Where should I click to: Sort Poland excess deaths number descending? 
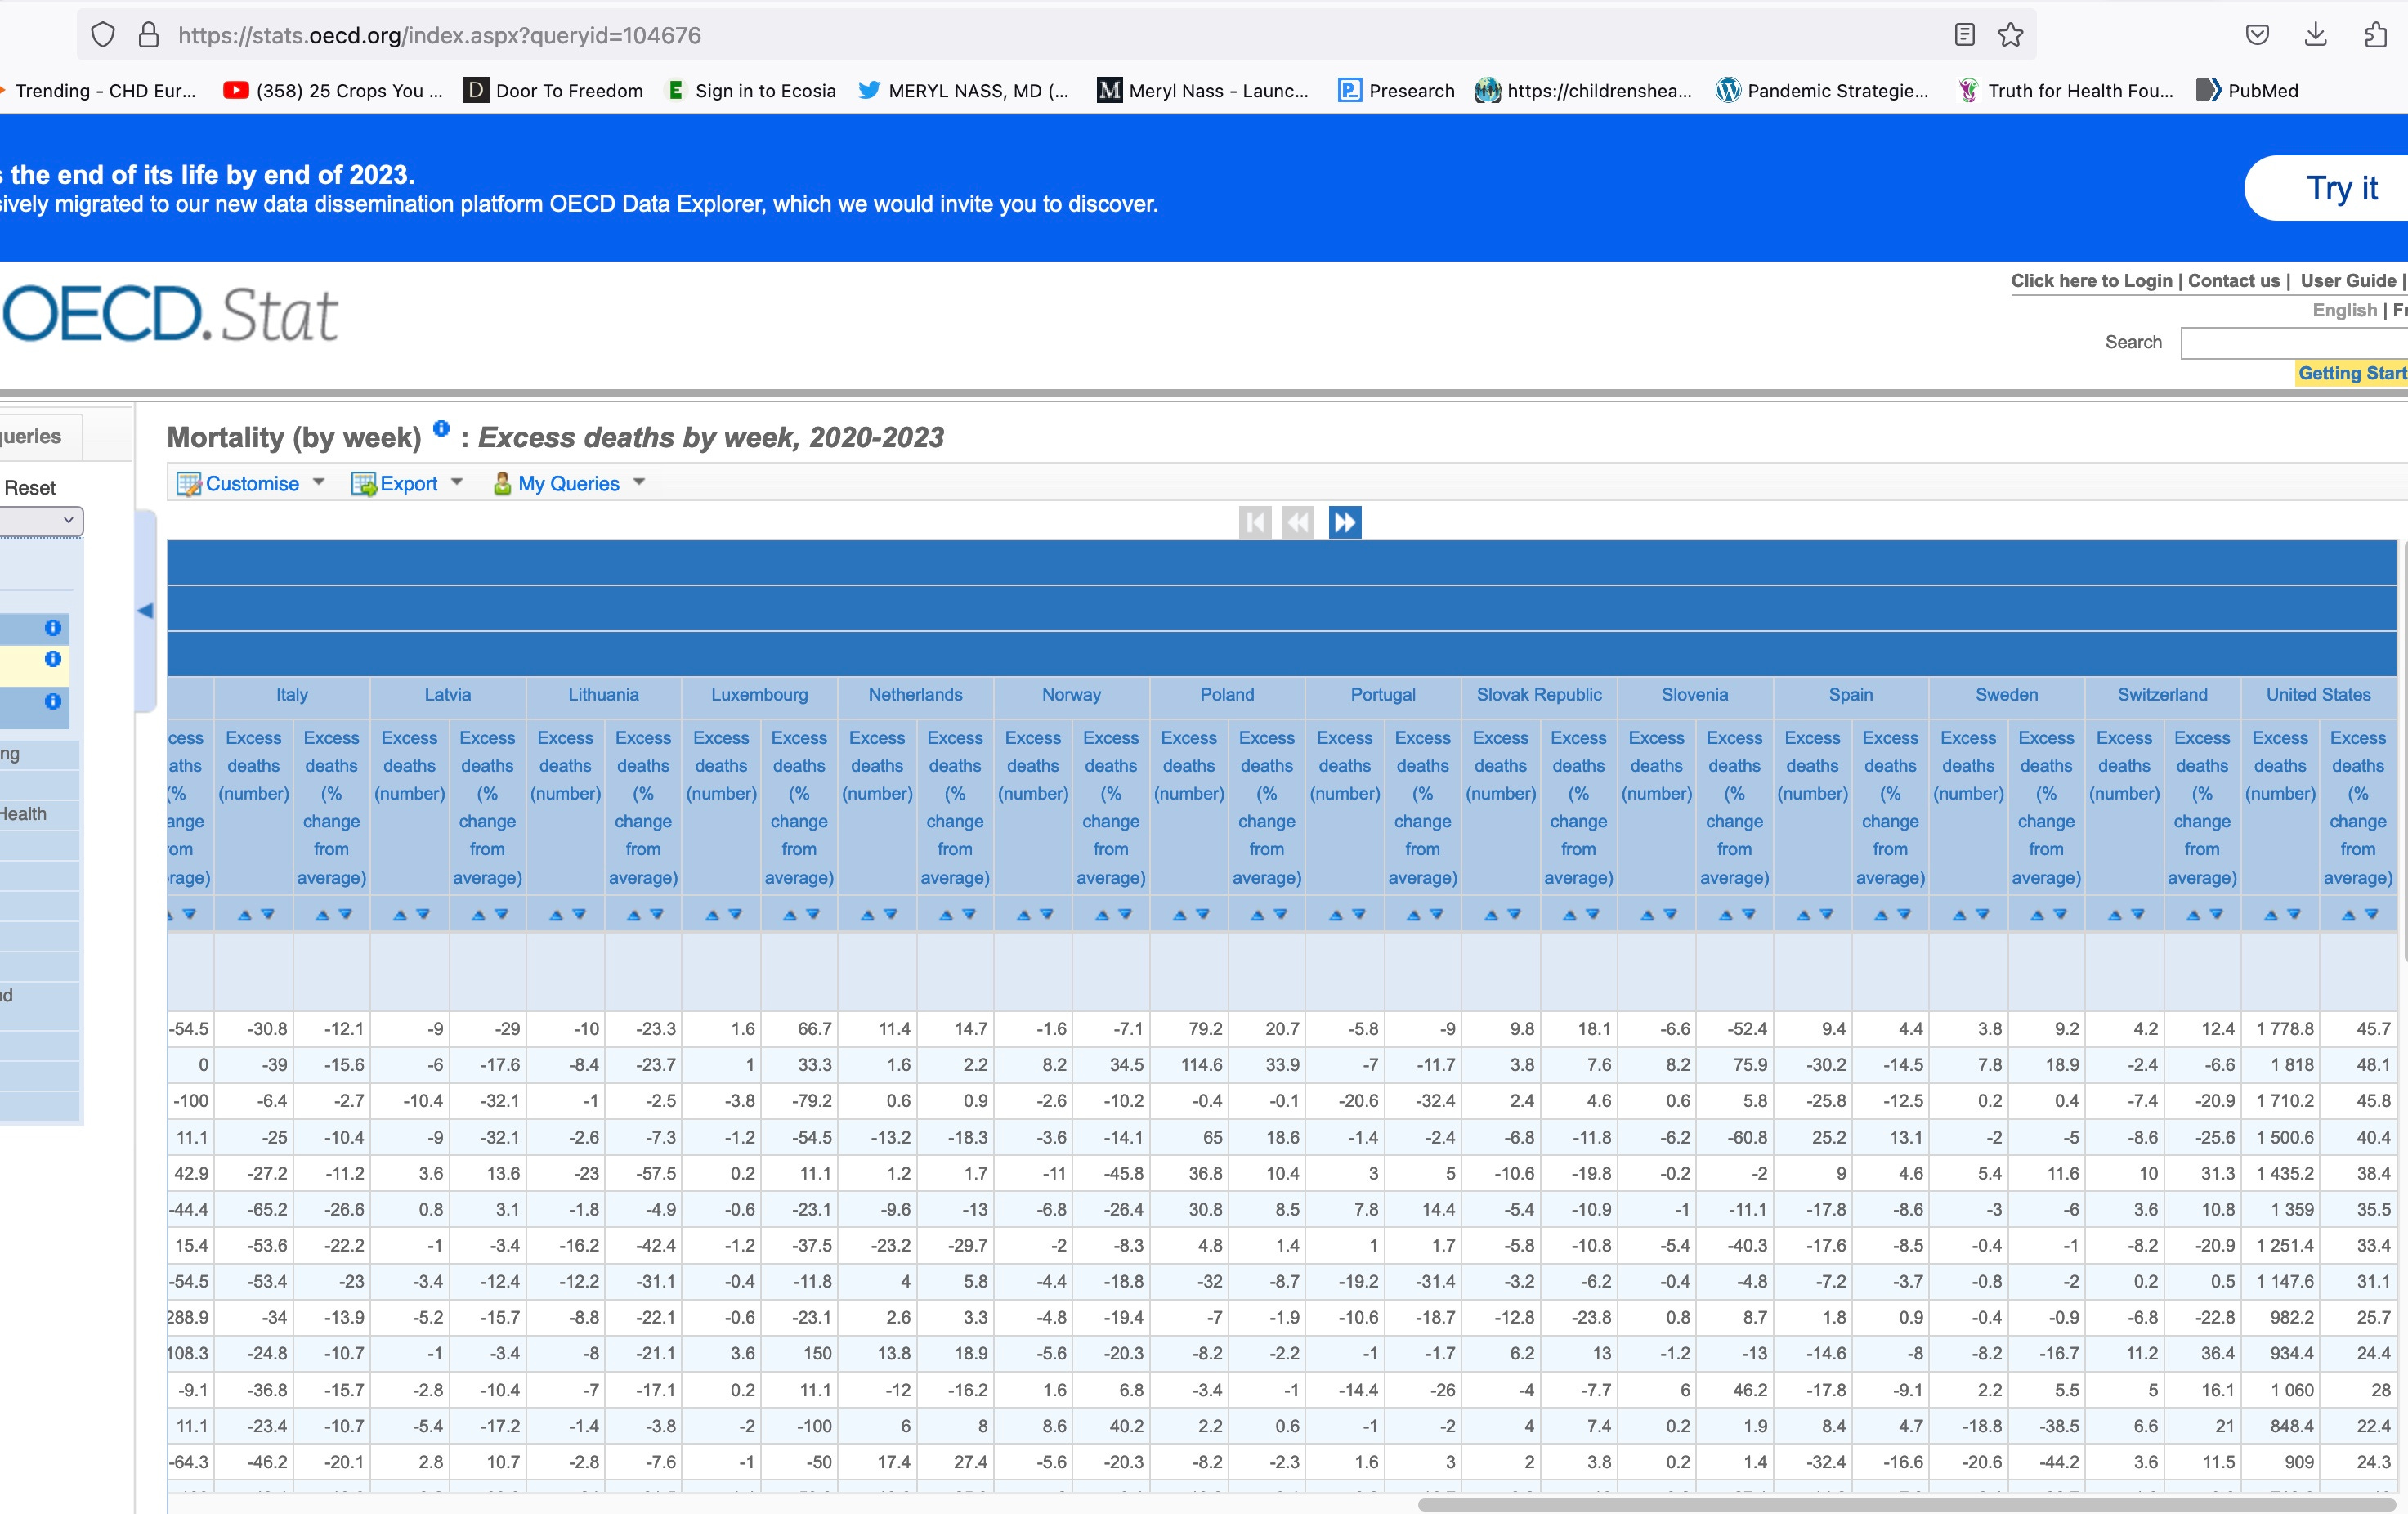pos(1203,915)
